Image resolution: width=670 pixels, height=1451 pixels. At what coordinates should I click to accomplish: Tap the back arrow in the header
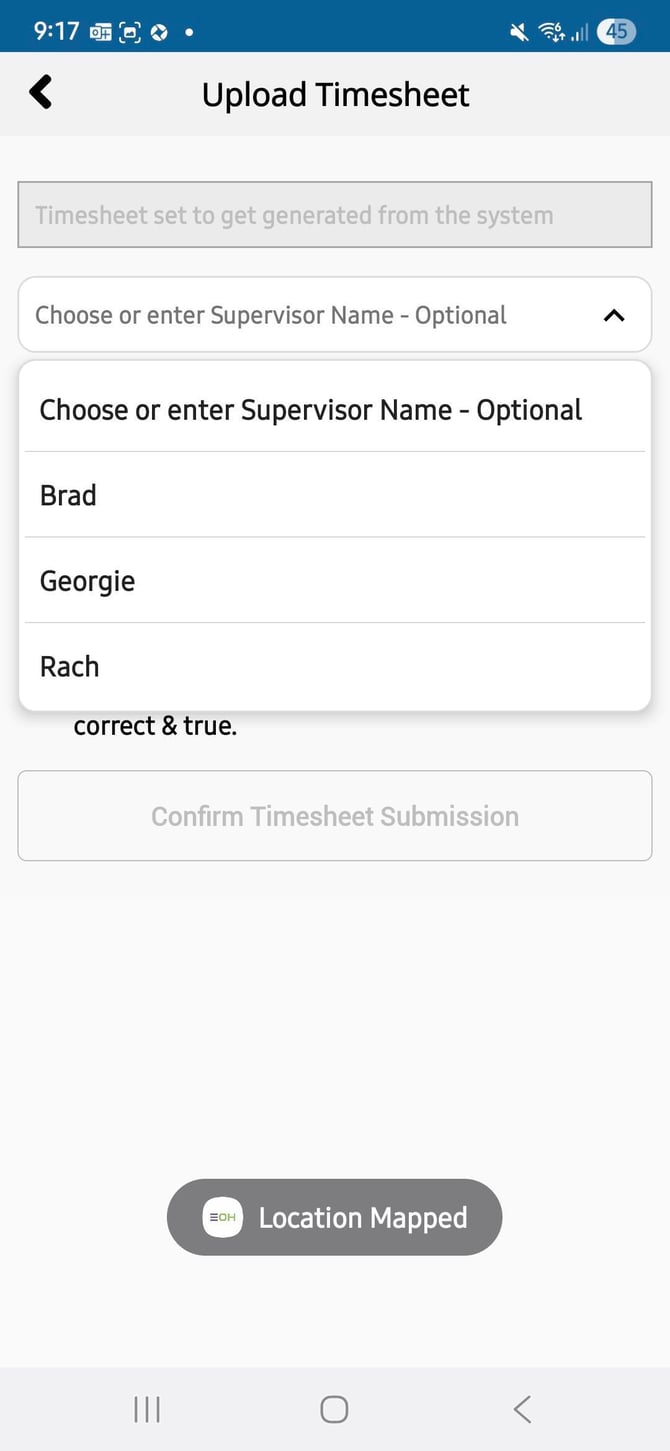tap(41, 93)
